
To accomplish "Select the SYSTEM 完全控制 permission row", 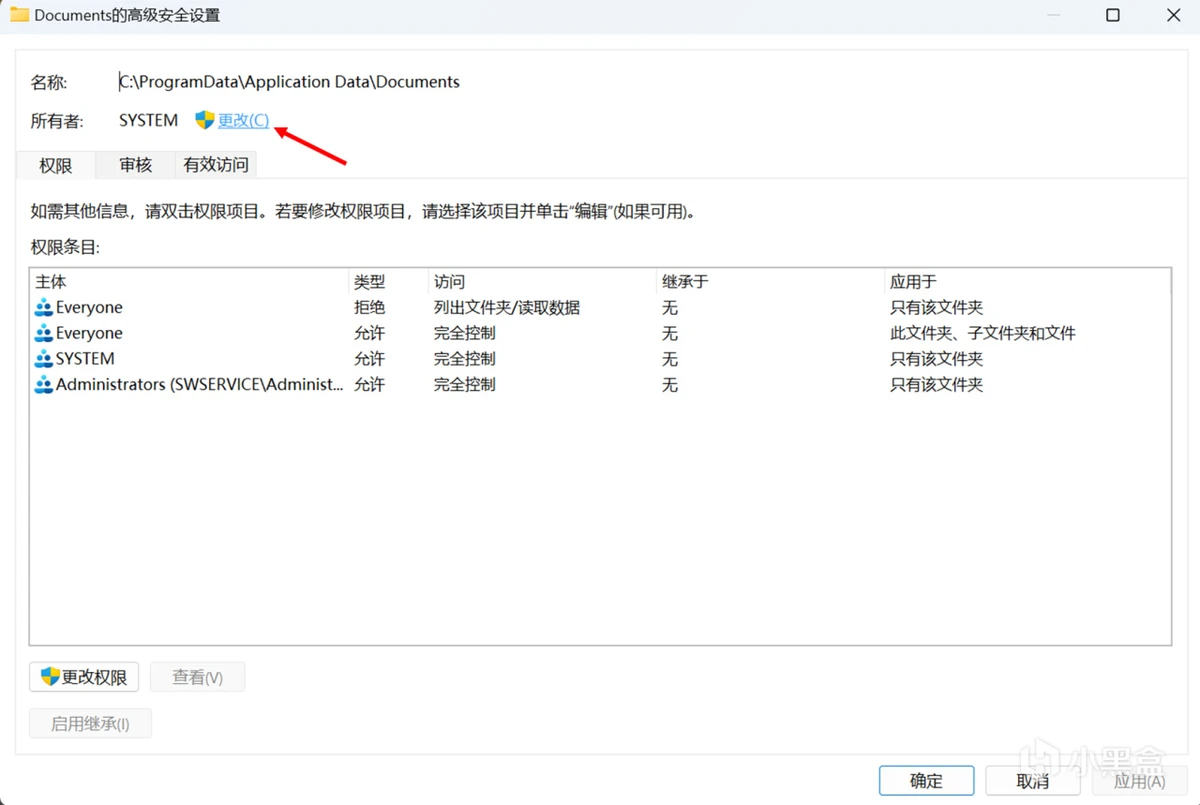I will (x=464, y=359).
